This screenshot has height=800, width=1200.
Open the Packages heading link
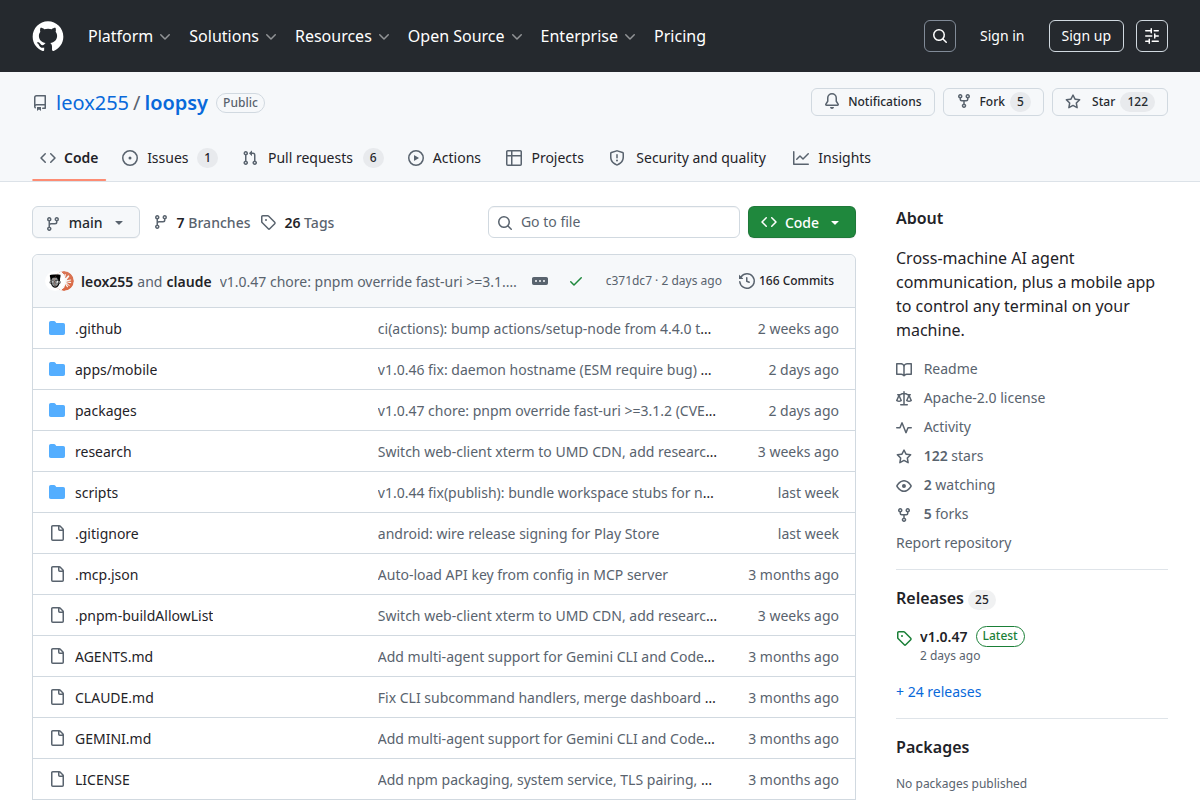(x=932, y=747)
